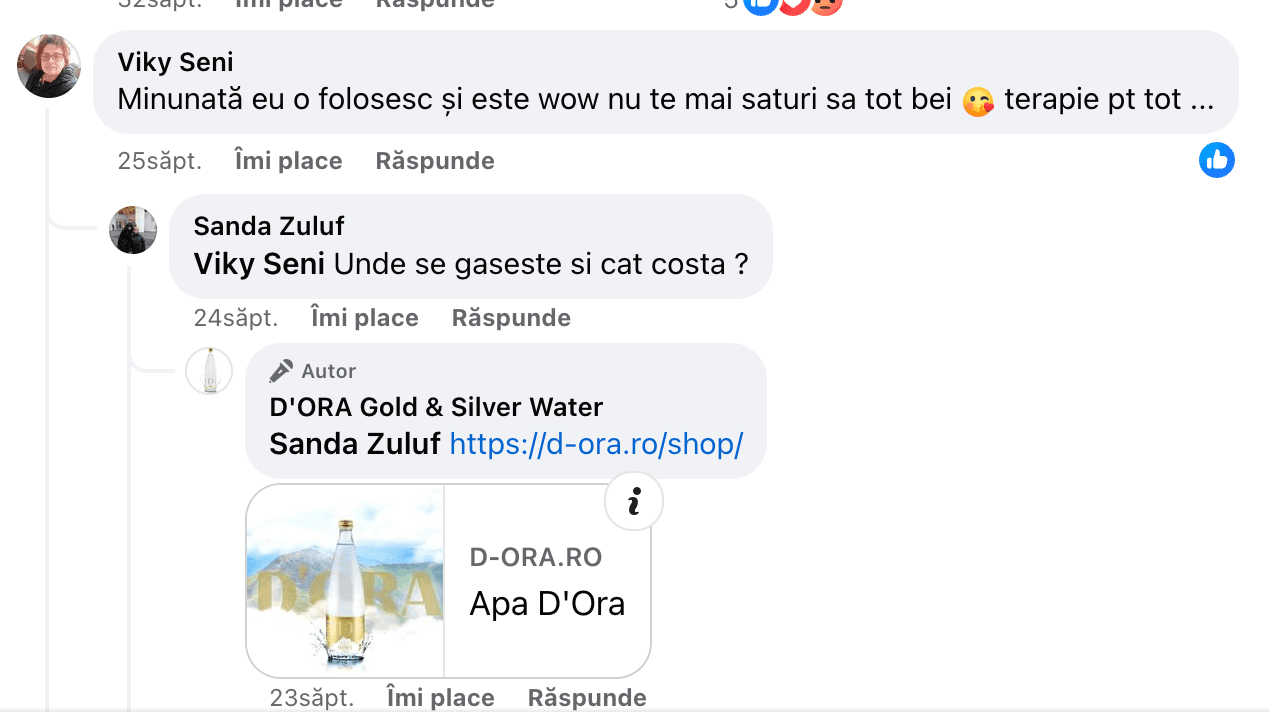Open the blue like reaction on Viky's comment
Screen dimensions: 1270x716
pos(1216,160)
